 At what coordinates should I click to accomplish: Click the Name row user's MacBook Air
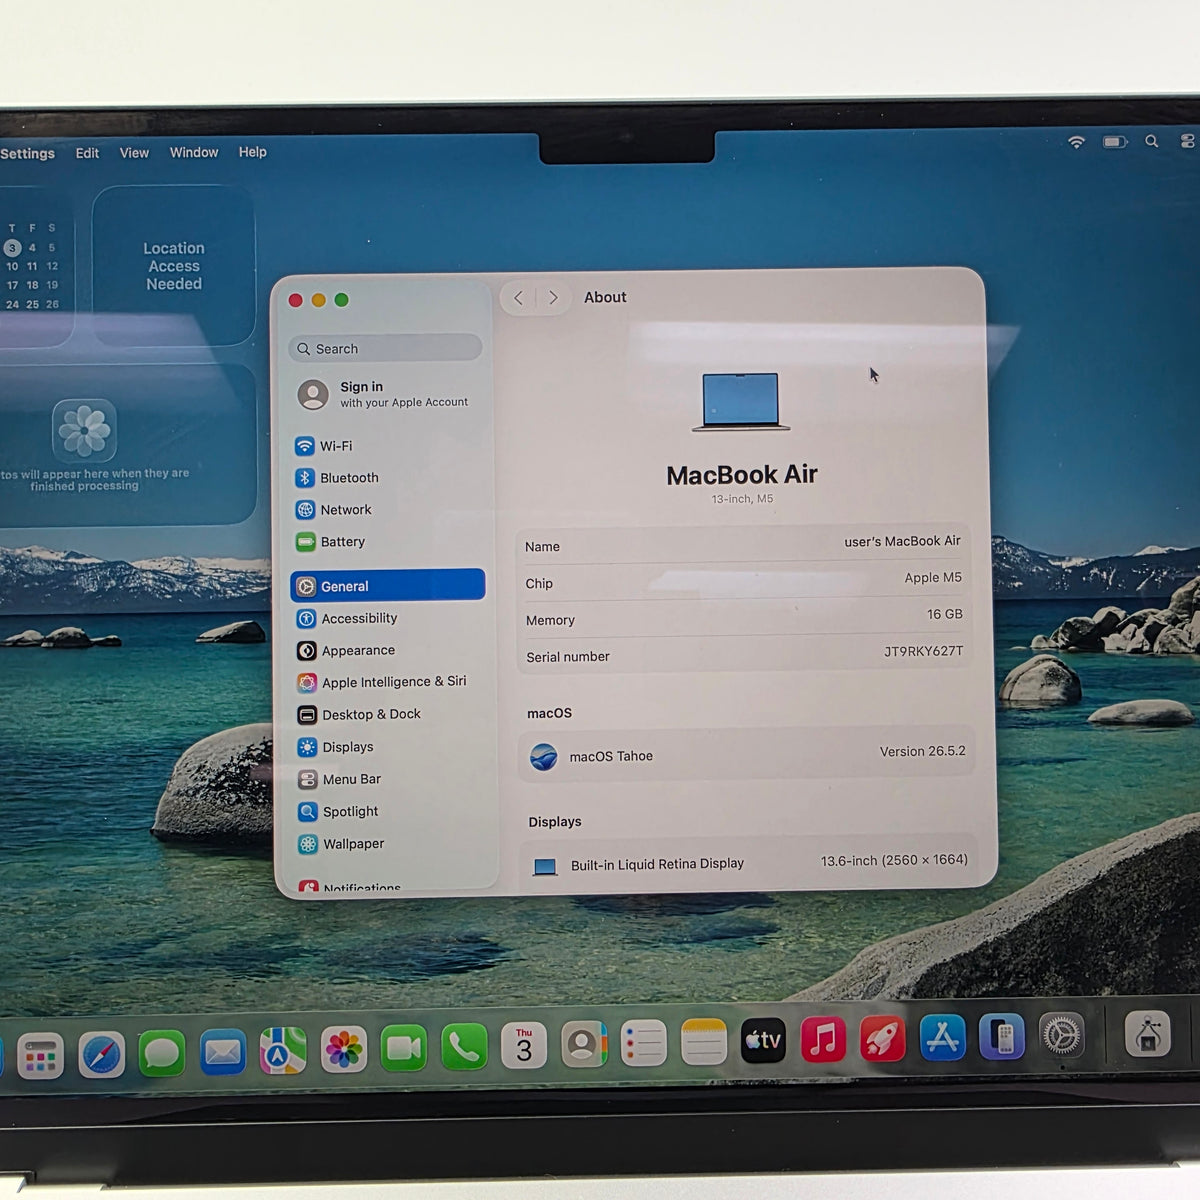click(743, 544)
